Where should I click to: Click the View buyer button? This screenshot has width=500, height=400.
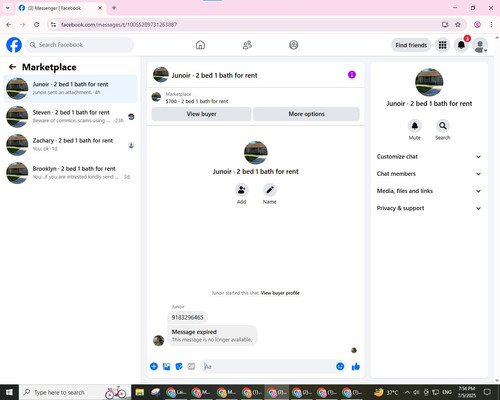point(201,114)
